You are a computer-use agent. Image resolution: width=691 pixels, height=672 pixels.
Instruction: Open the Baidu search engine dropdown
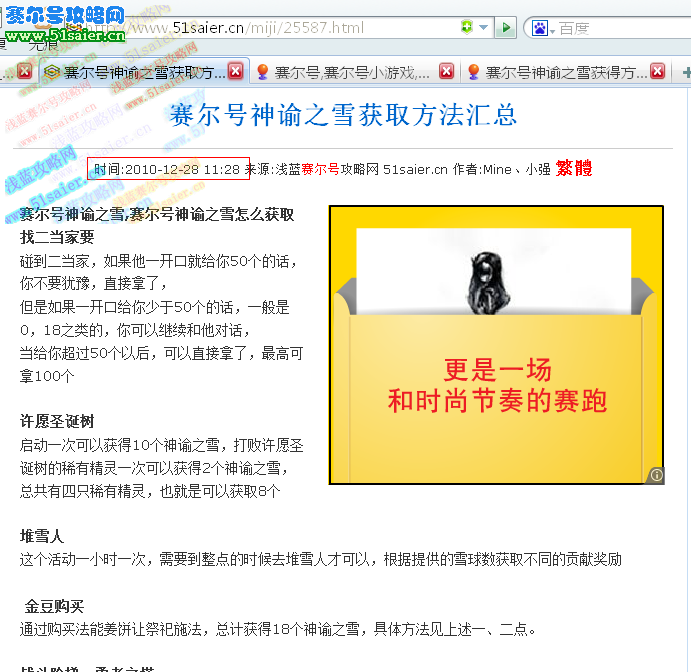[552, 31]
